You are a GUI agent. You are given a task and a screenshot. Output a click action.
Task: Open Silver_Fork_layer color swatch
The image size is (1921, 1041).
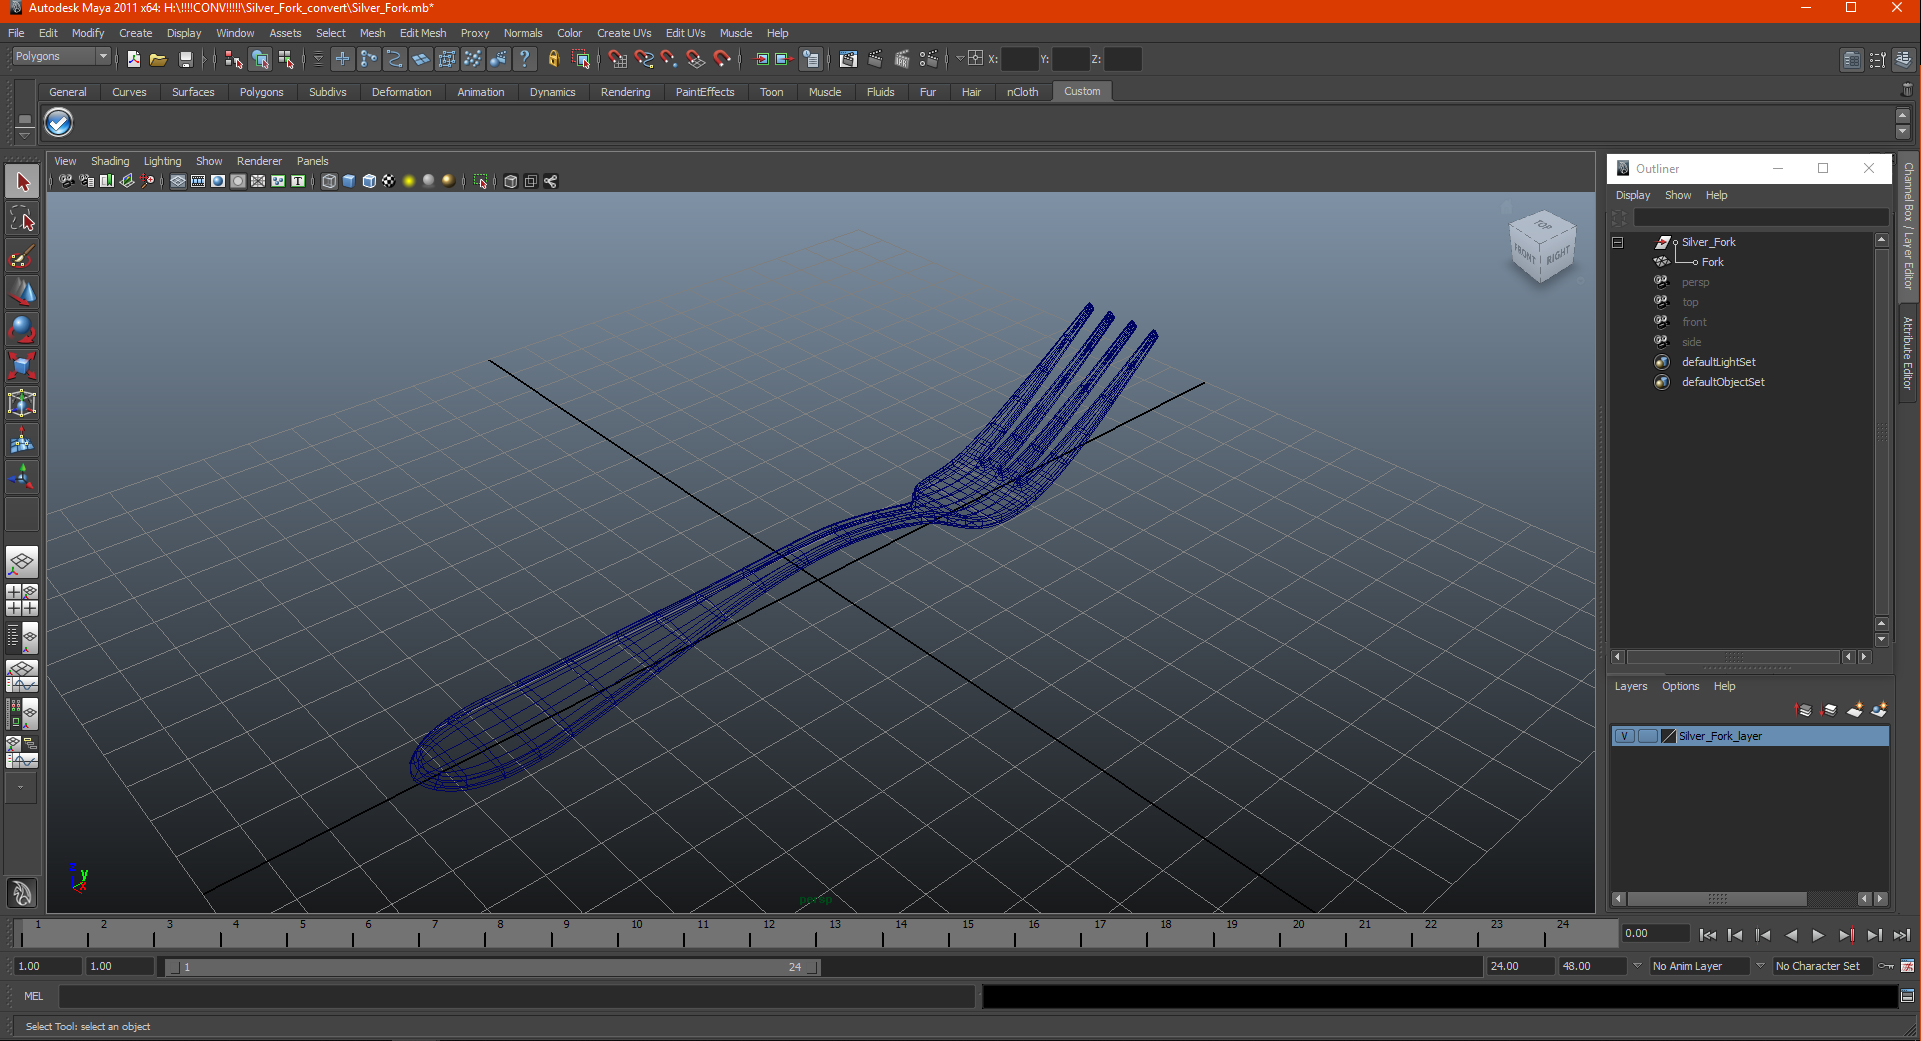[x=1668, y=736]
